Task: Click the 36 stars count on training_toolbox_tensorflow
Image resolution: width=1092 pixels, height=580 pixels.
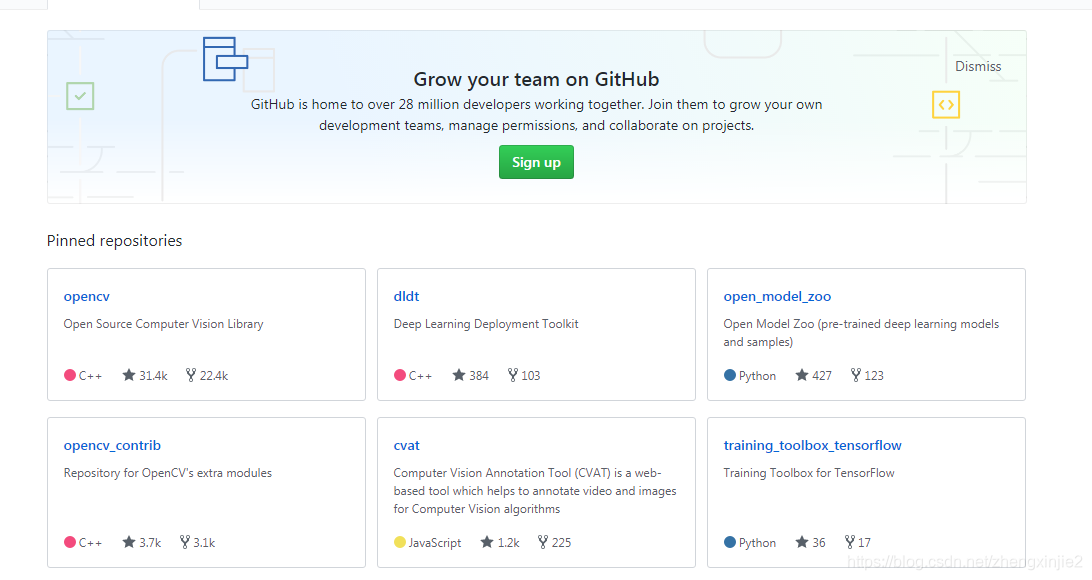Action: coord(819,543)
